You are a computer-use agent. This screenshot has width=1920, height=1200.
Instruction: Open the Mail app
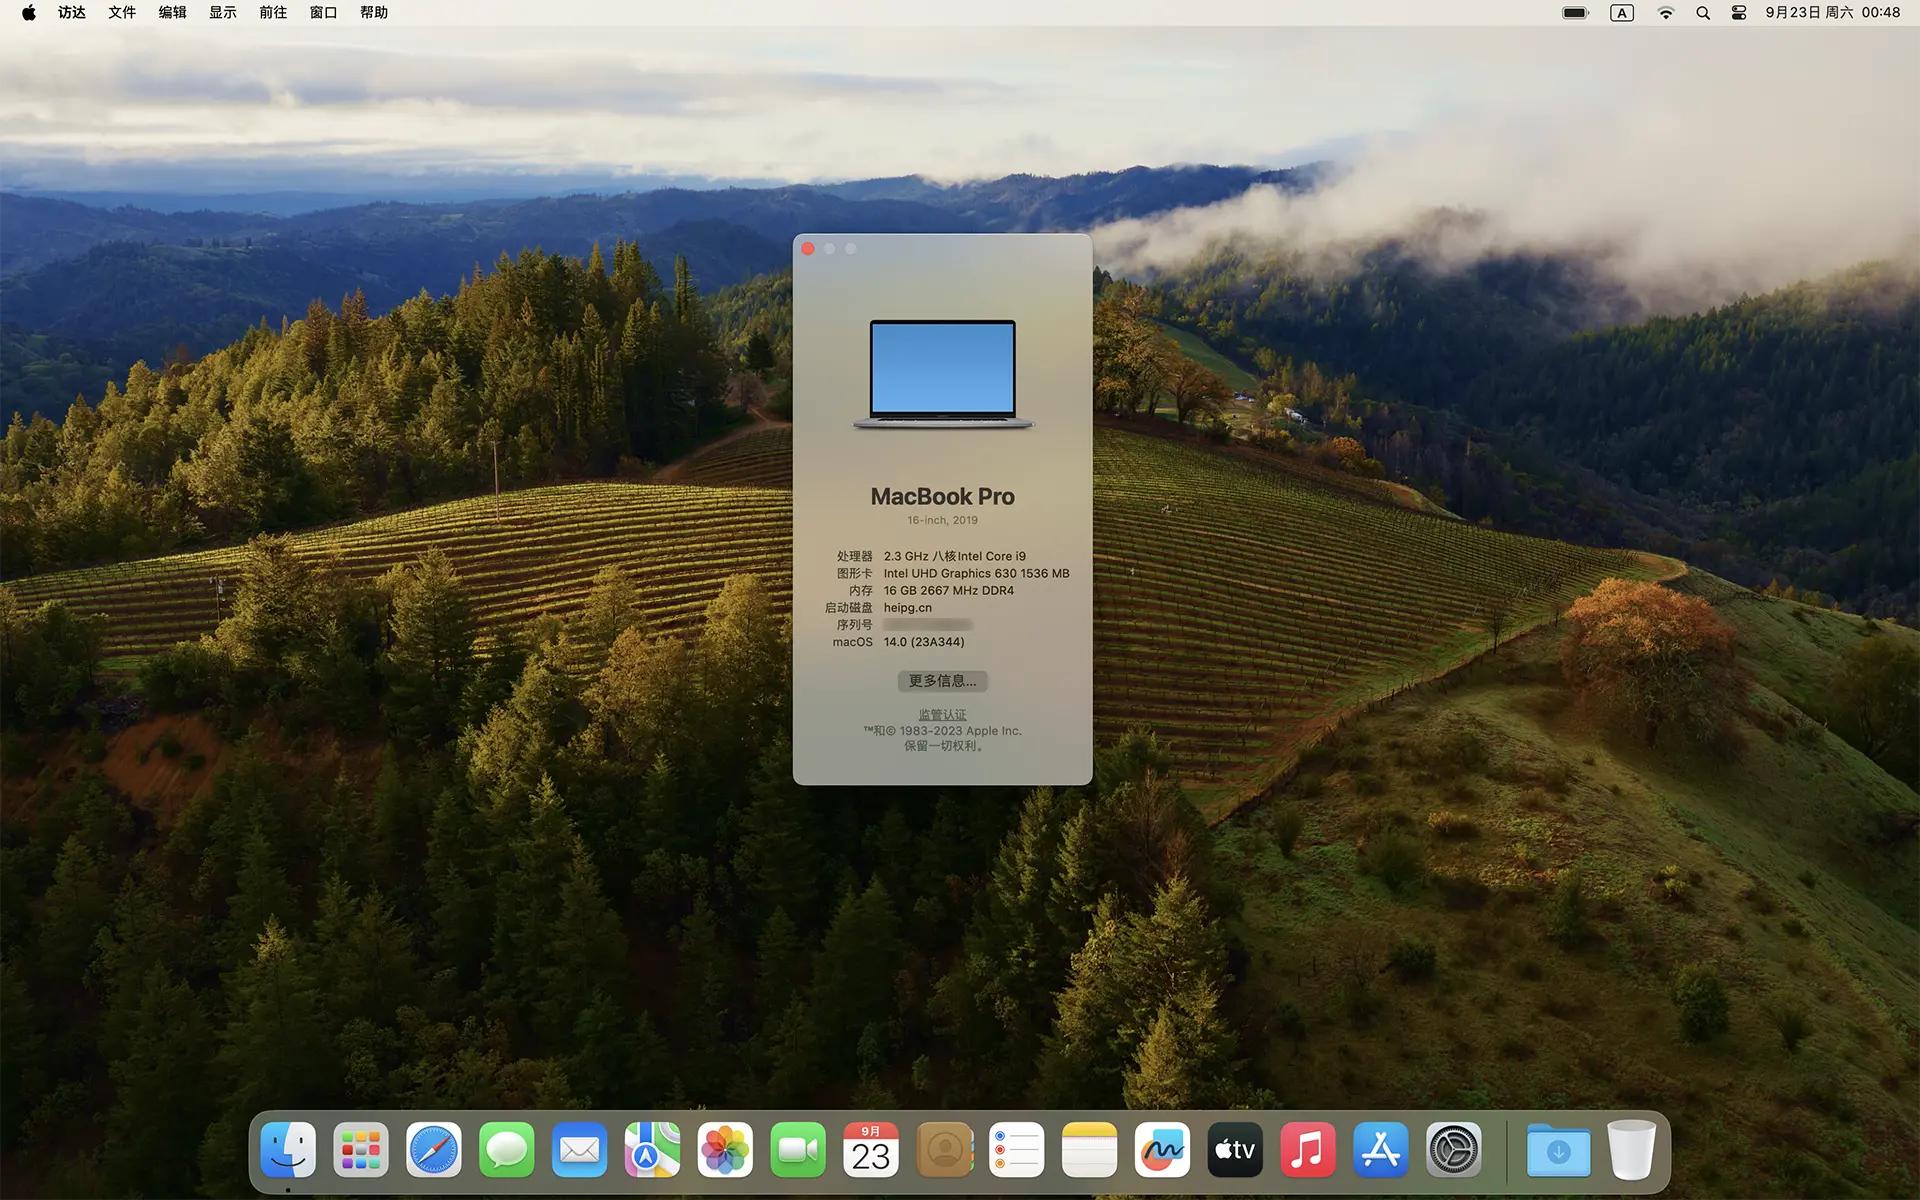pyautogui.click(x=579, y=1149)
